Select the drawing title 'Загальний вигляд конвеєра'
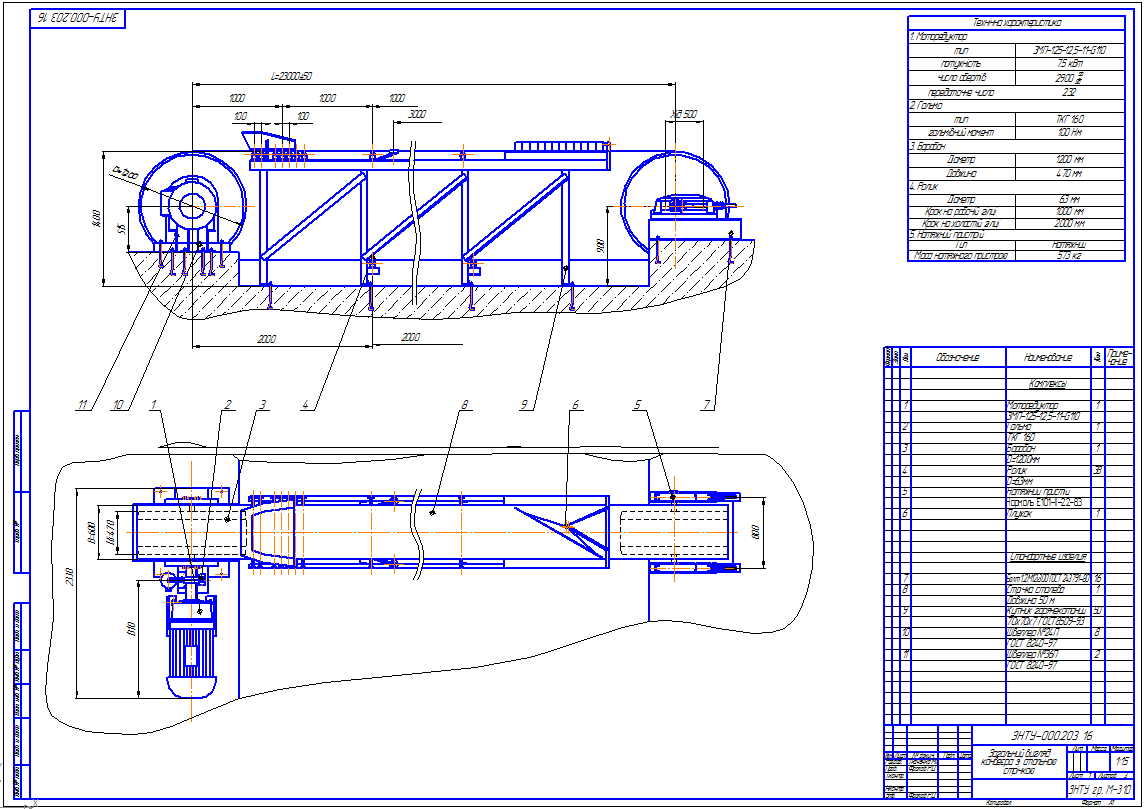The width and height of the screenshot is (1146, 809). click(x=1019, y=761)
